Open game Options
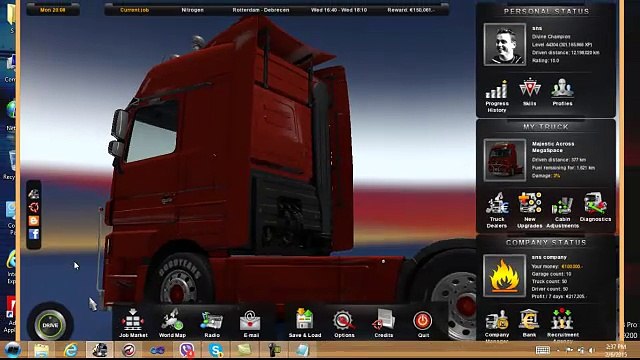The height and width of the screenshot is (360, 640). click(344, 323)
